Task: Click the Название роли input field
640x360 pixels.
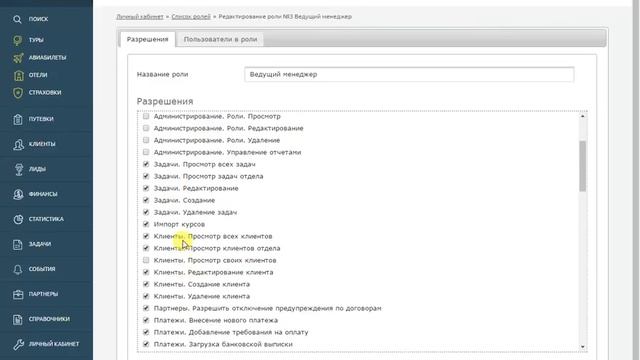Action: (409, 75)
